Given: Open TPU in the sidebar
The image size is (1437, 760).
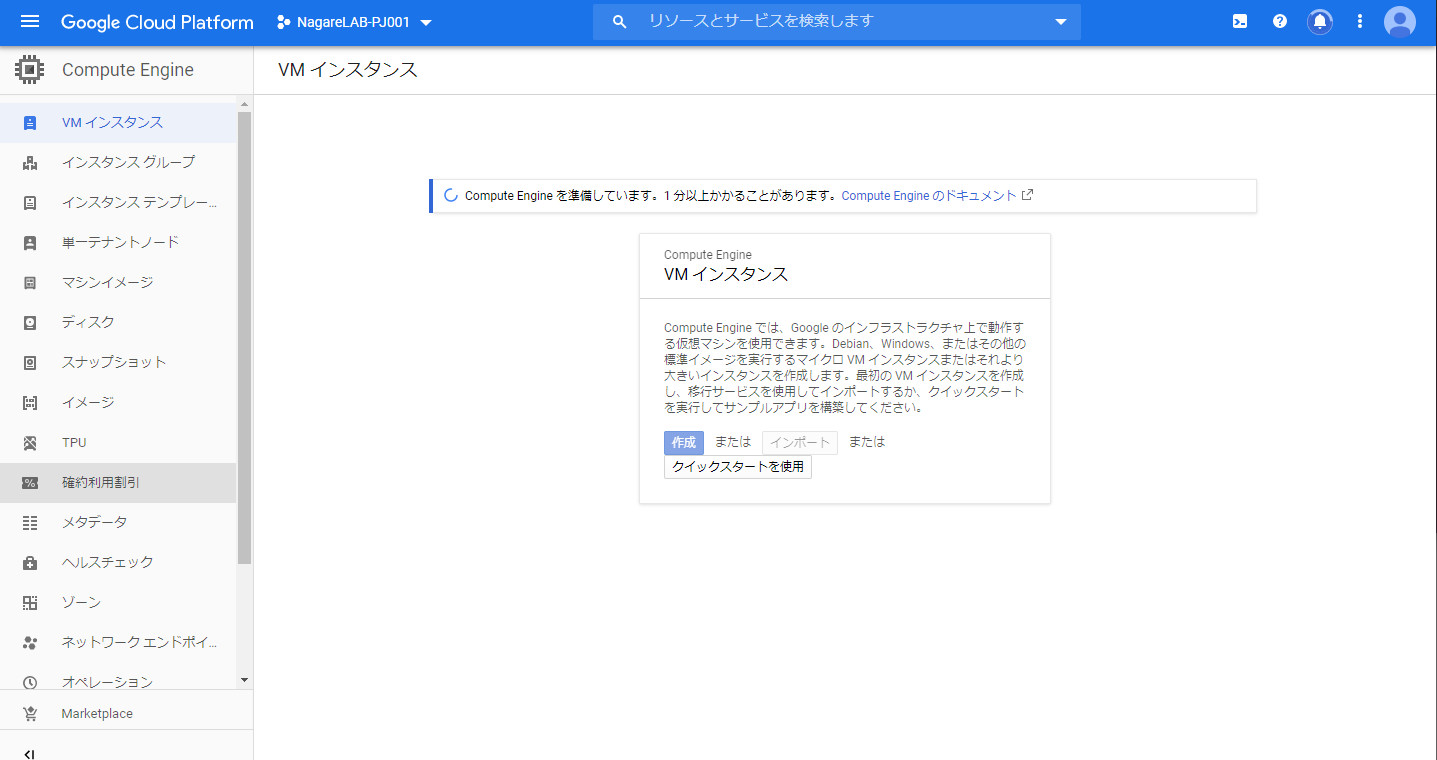Looking at the screenshot, I should click(118, 443).
